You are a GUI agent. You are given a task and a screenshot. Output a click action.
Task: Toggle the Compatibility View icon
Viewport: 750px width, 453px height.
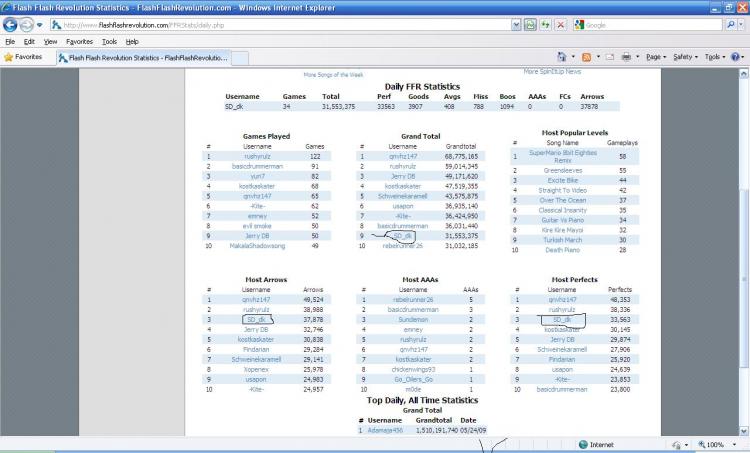530,25
